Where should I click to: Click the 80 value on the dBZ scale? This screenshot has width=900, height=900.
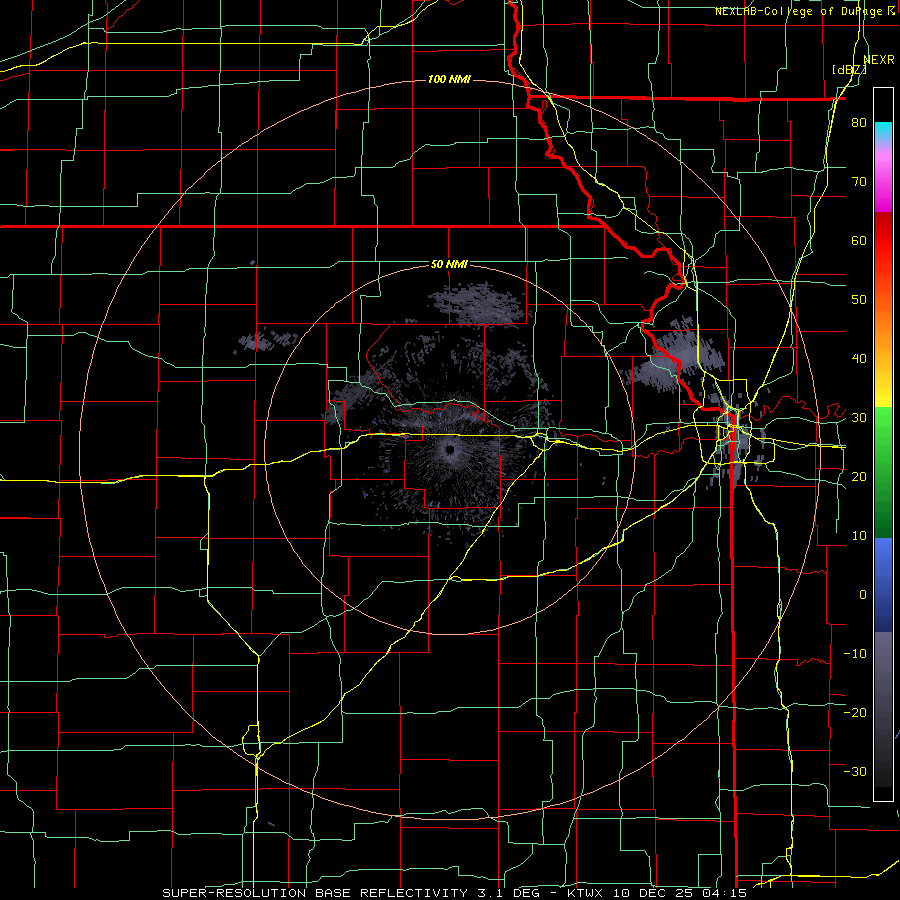pos(859,122)
